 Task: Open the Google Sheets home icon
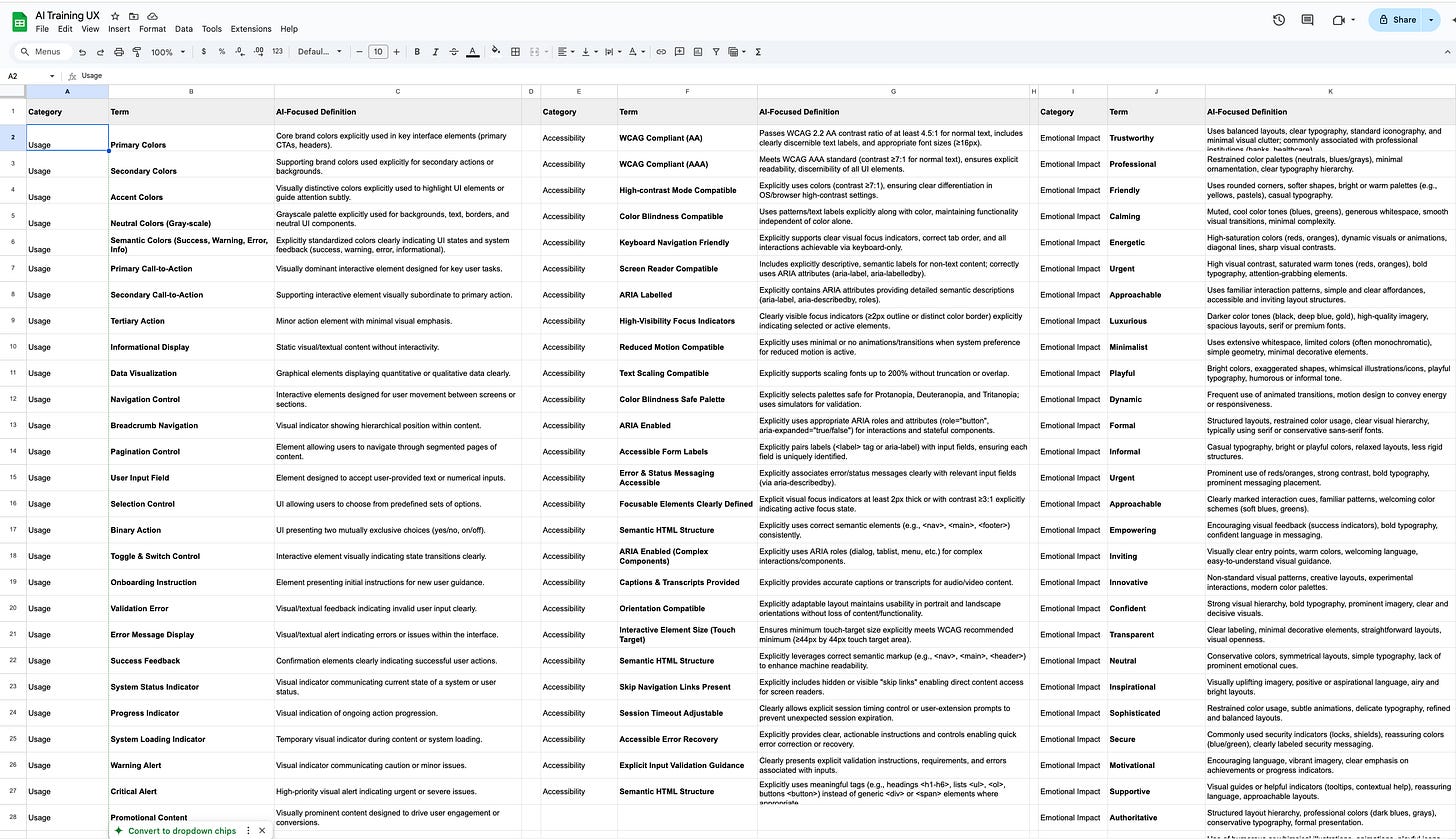pyautogui.click(x=19, y=22)
